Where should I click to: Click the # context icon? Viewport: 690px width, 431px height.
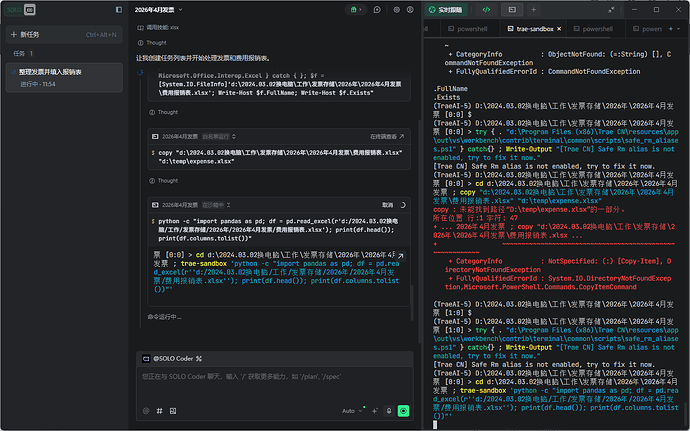(159, 410)
